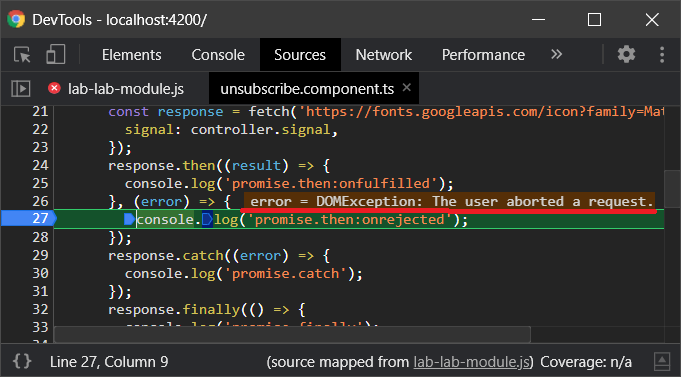Add a breakpoint on line number 32

40,309
